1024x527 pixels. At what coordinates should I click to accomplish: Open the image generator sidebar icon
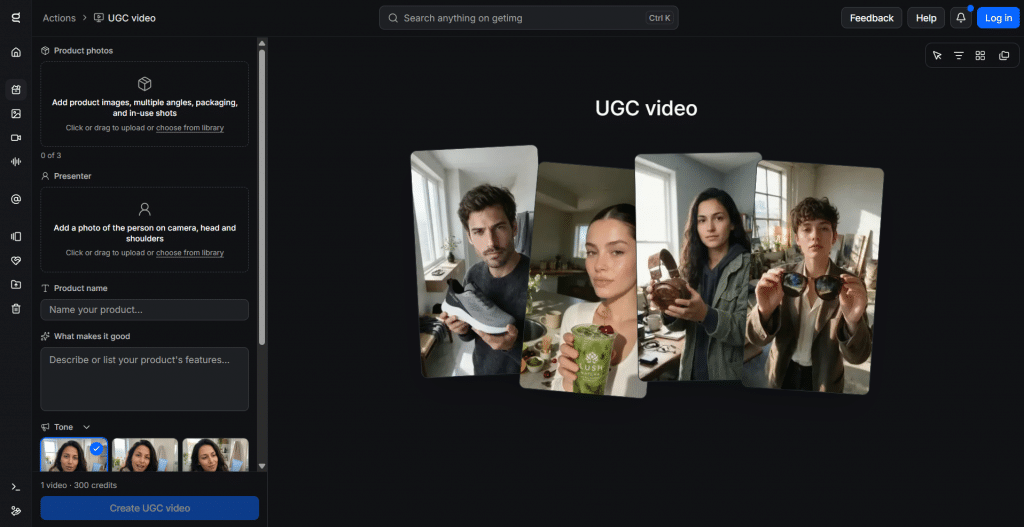tap(16, 114)
